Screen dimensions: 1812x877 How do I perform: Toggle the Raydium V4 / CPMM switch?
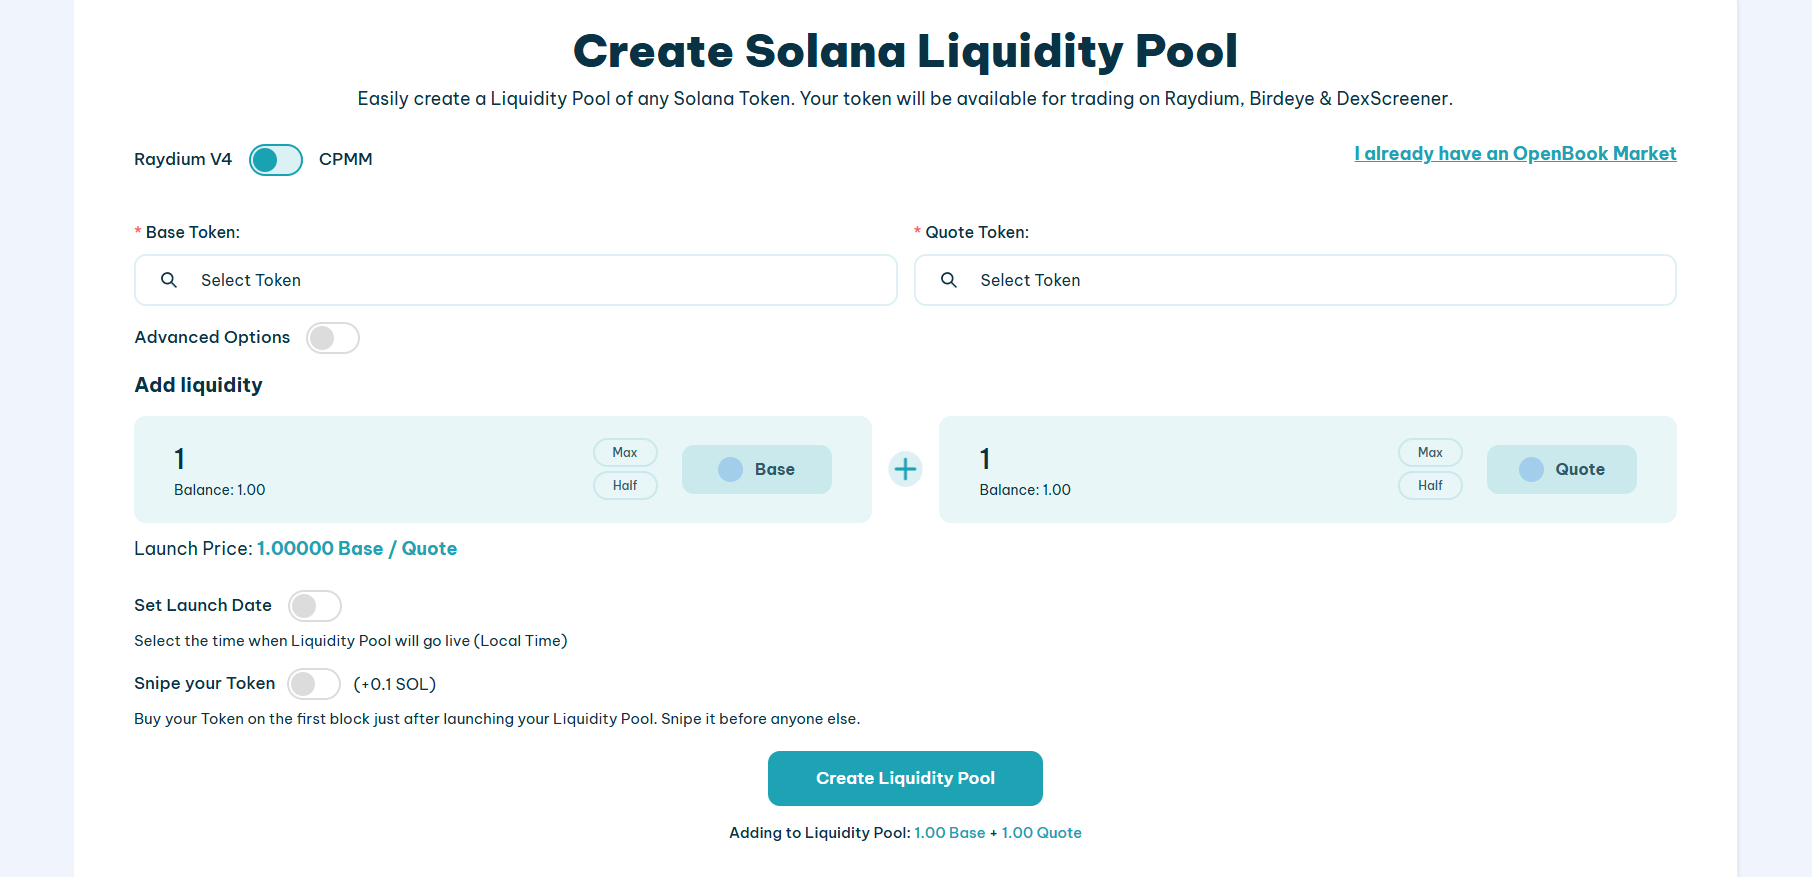[x=276, y=160]
